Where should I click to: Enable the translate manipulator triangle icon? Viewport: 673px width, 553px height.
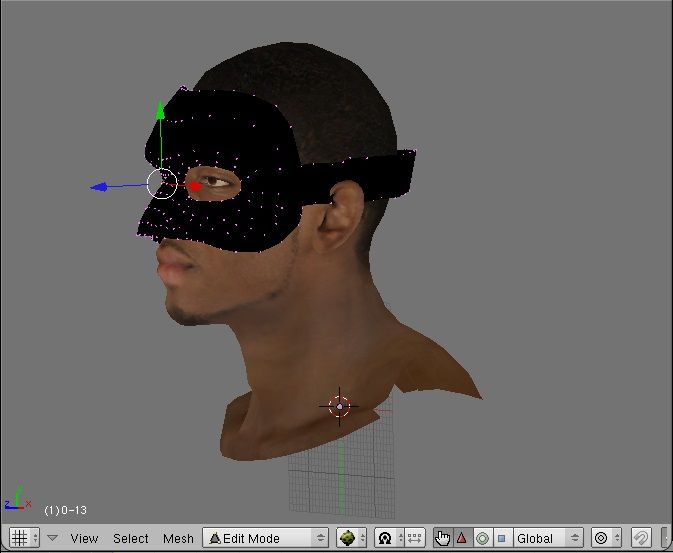click(462, 538)
